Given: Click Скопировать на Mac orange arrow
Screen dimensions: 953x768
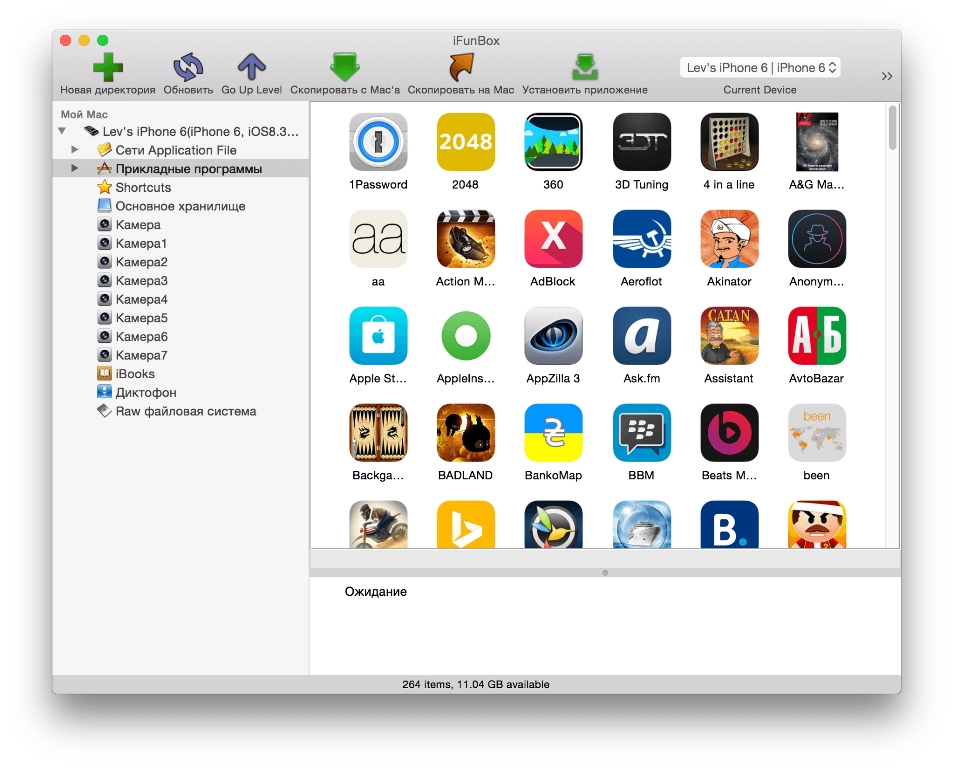Looking at the screenshot, I should pos(461,67).
